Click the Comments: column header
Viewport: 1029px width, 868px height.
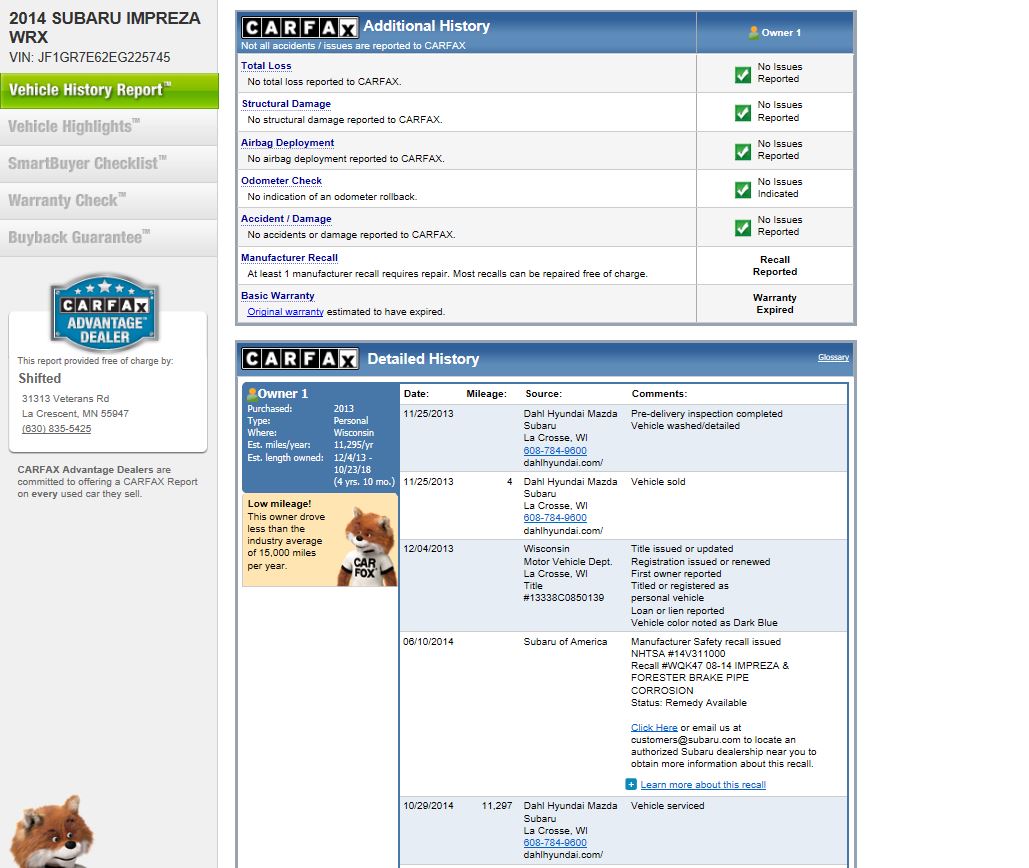pos(660,394)
